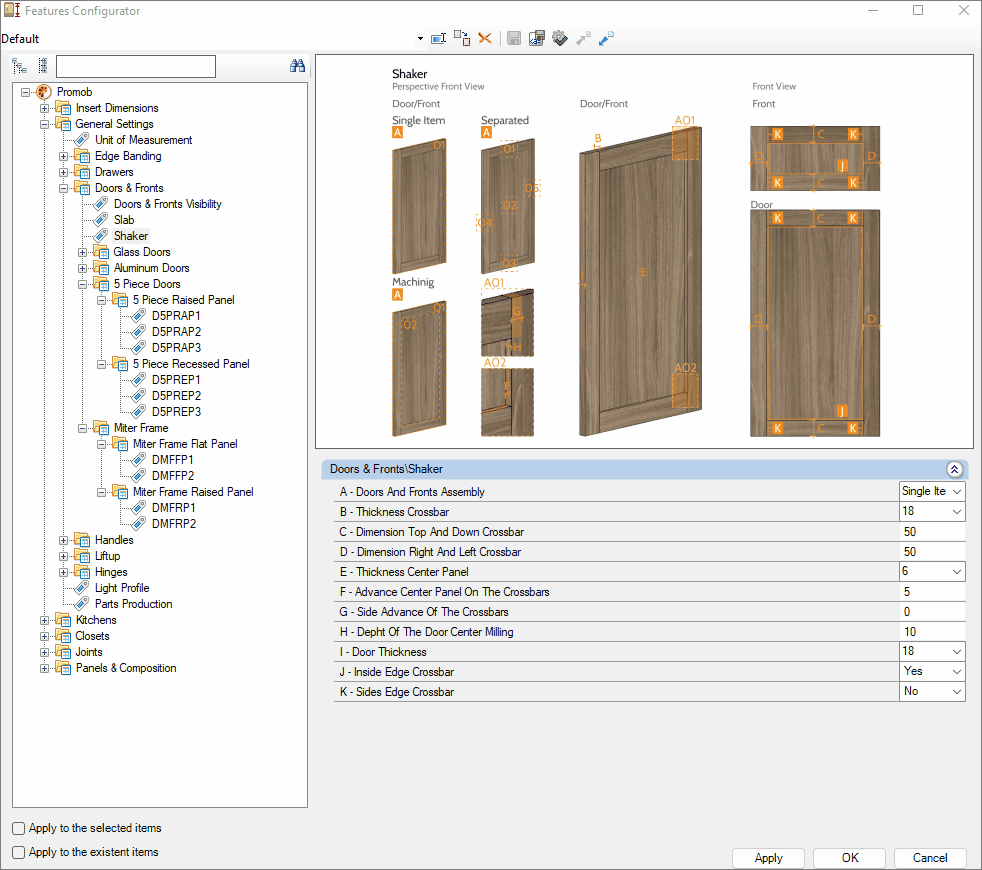Select D5PRAP3 tree entry
982x870 pixels.
tap(176, 348)
